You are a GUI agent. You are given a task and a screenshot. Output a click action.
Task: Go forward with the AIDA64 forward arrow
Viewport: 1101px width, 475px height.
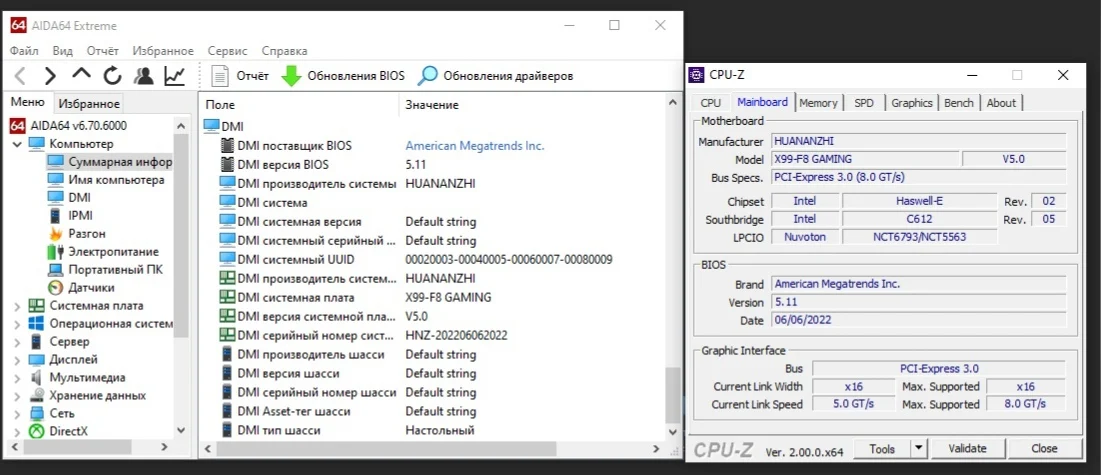tap(50, 75)
